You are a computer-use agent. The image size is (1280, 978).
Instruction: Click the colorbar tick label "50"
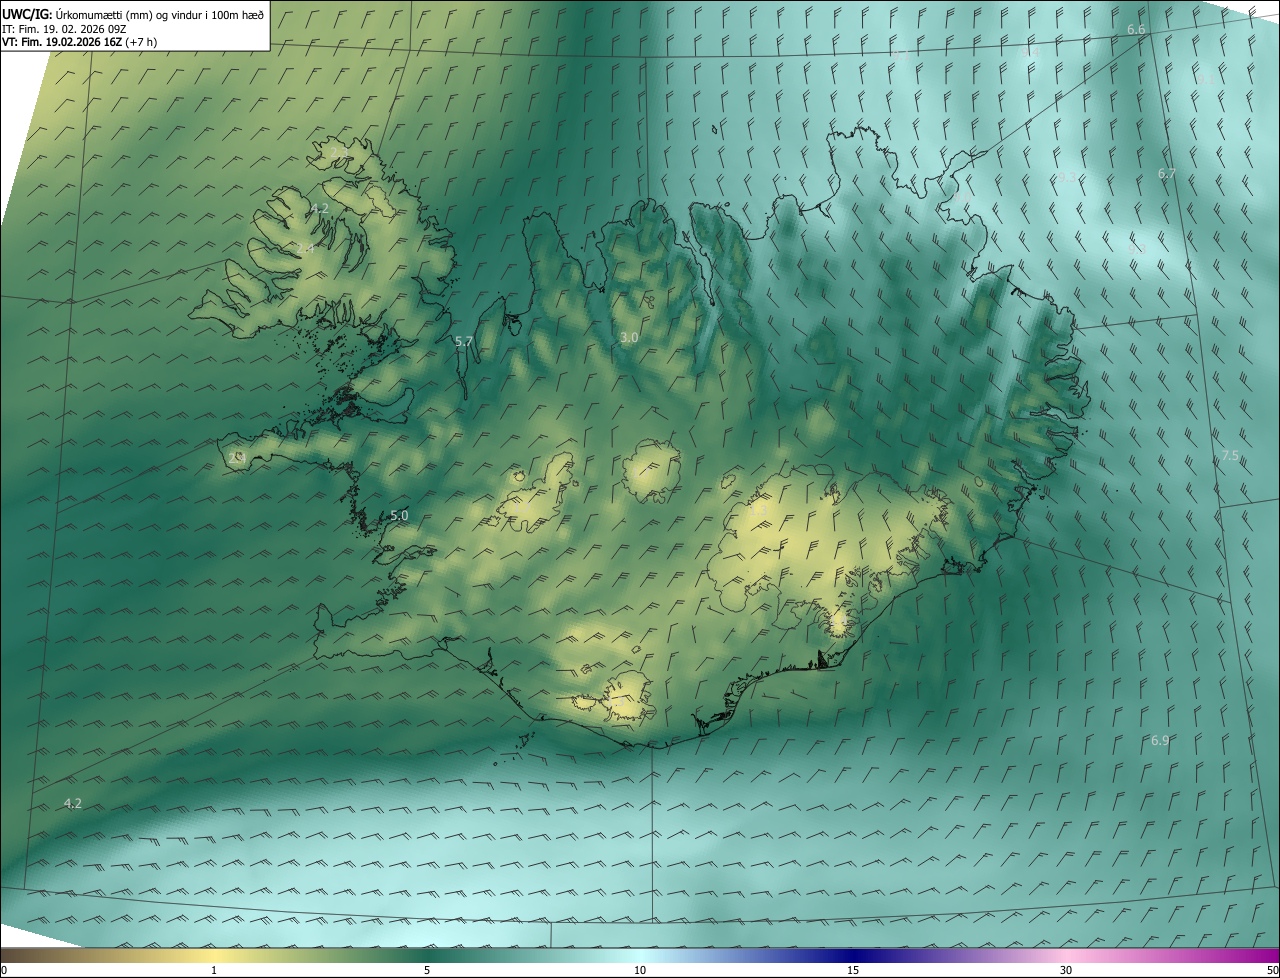pos(1272,970)
